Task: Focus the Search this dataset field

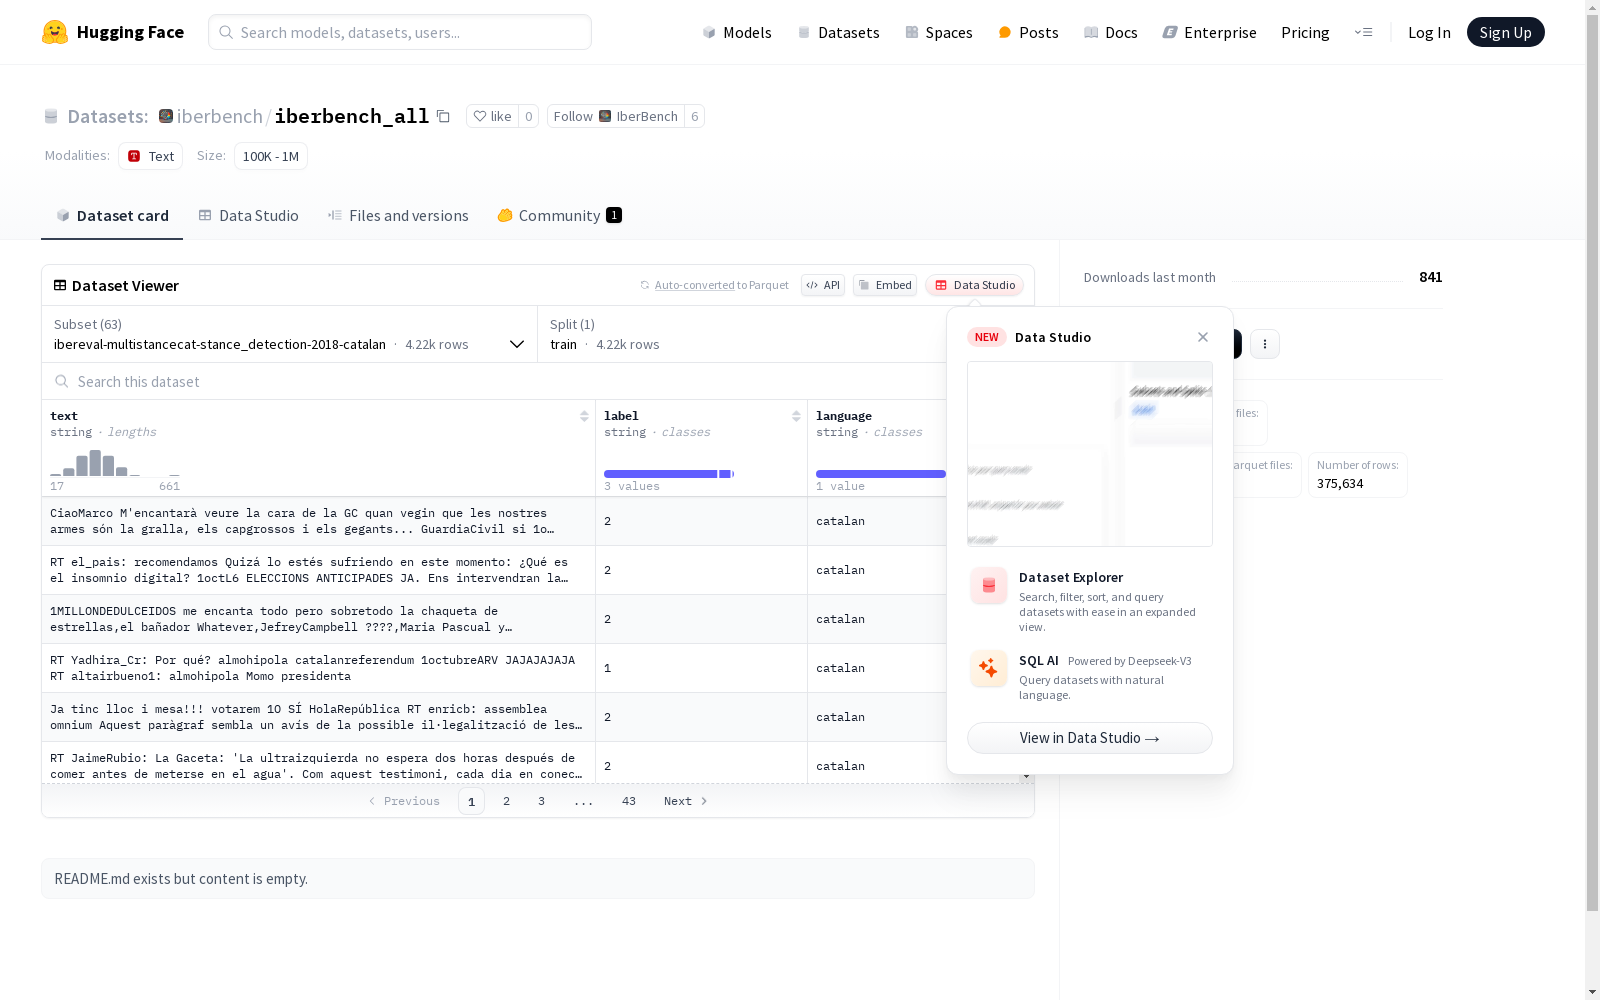Action: pos(494,381)
